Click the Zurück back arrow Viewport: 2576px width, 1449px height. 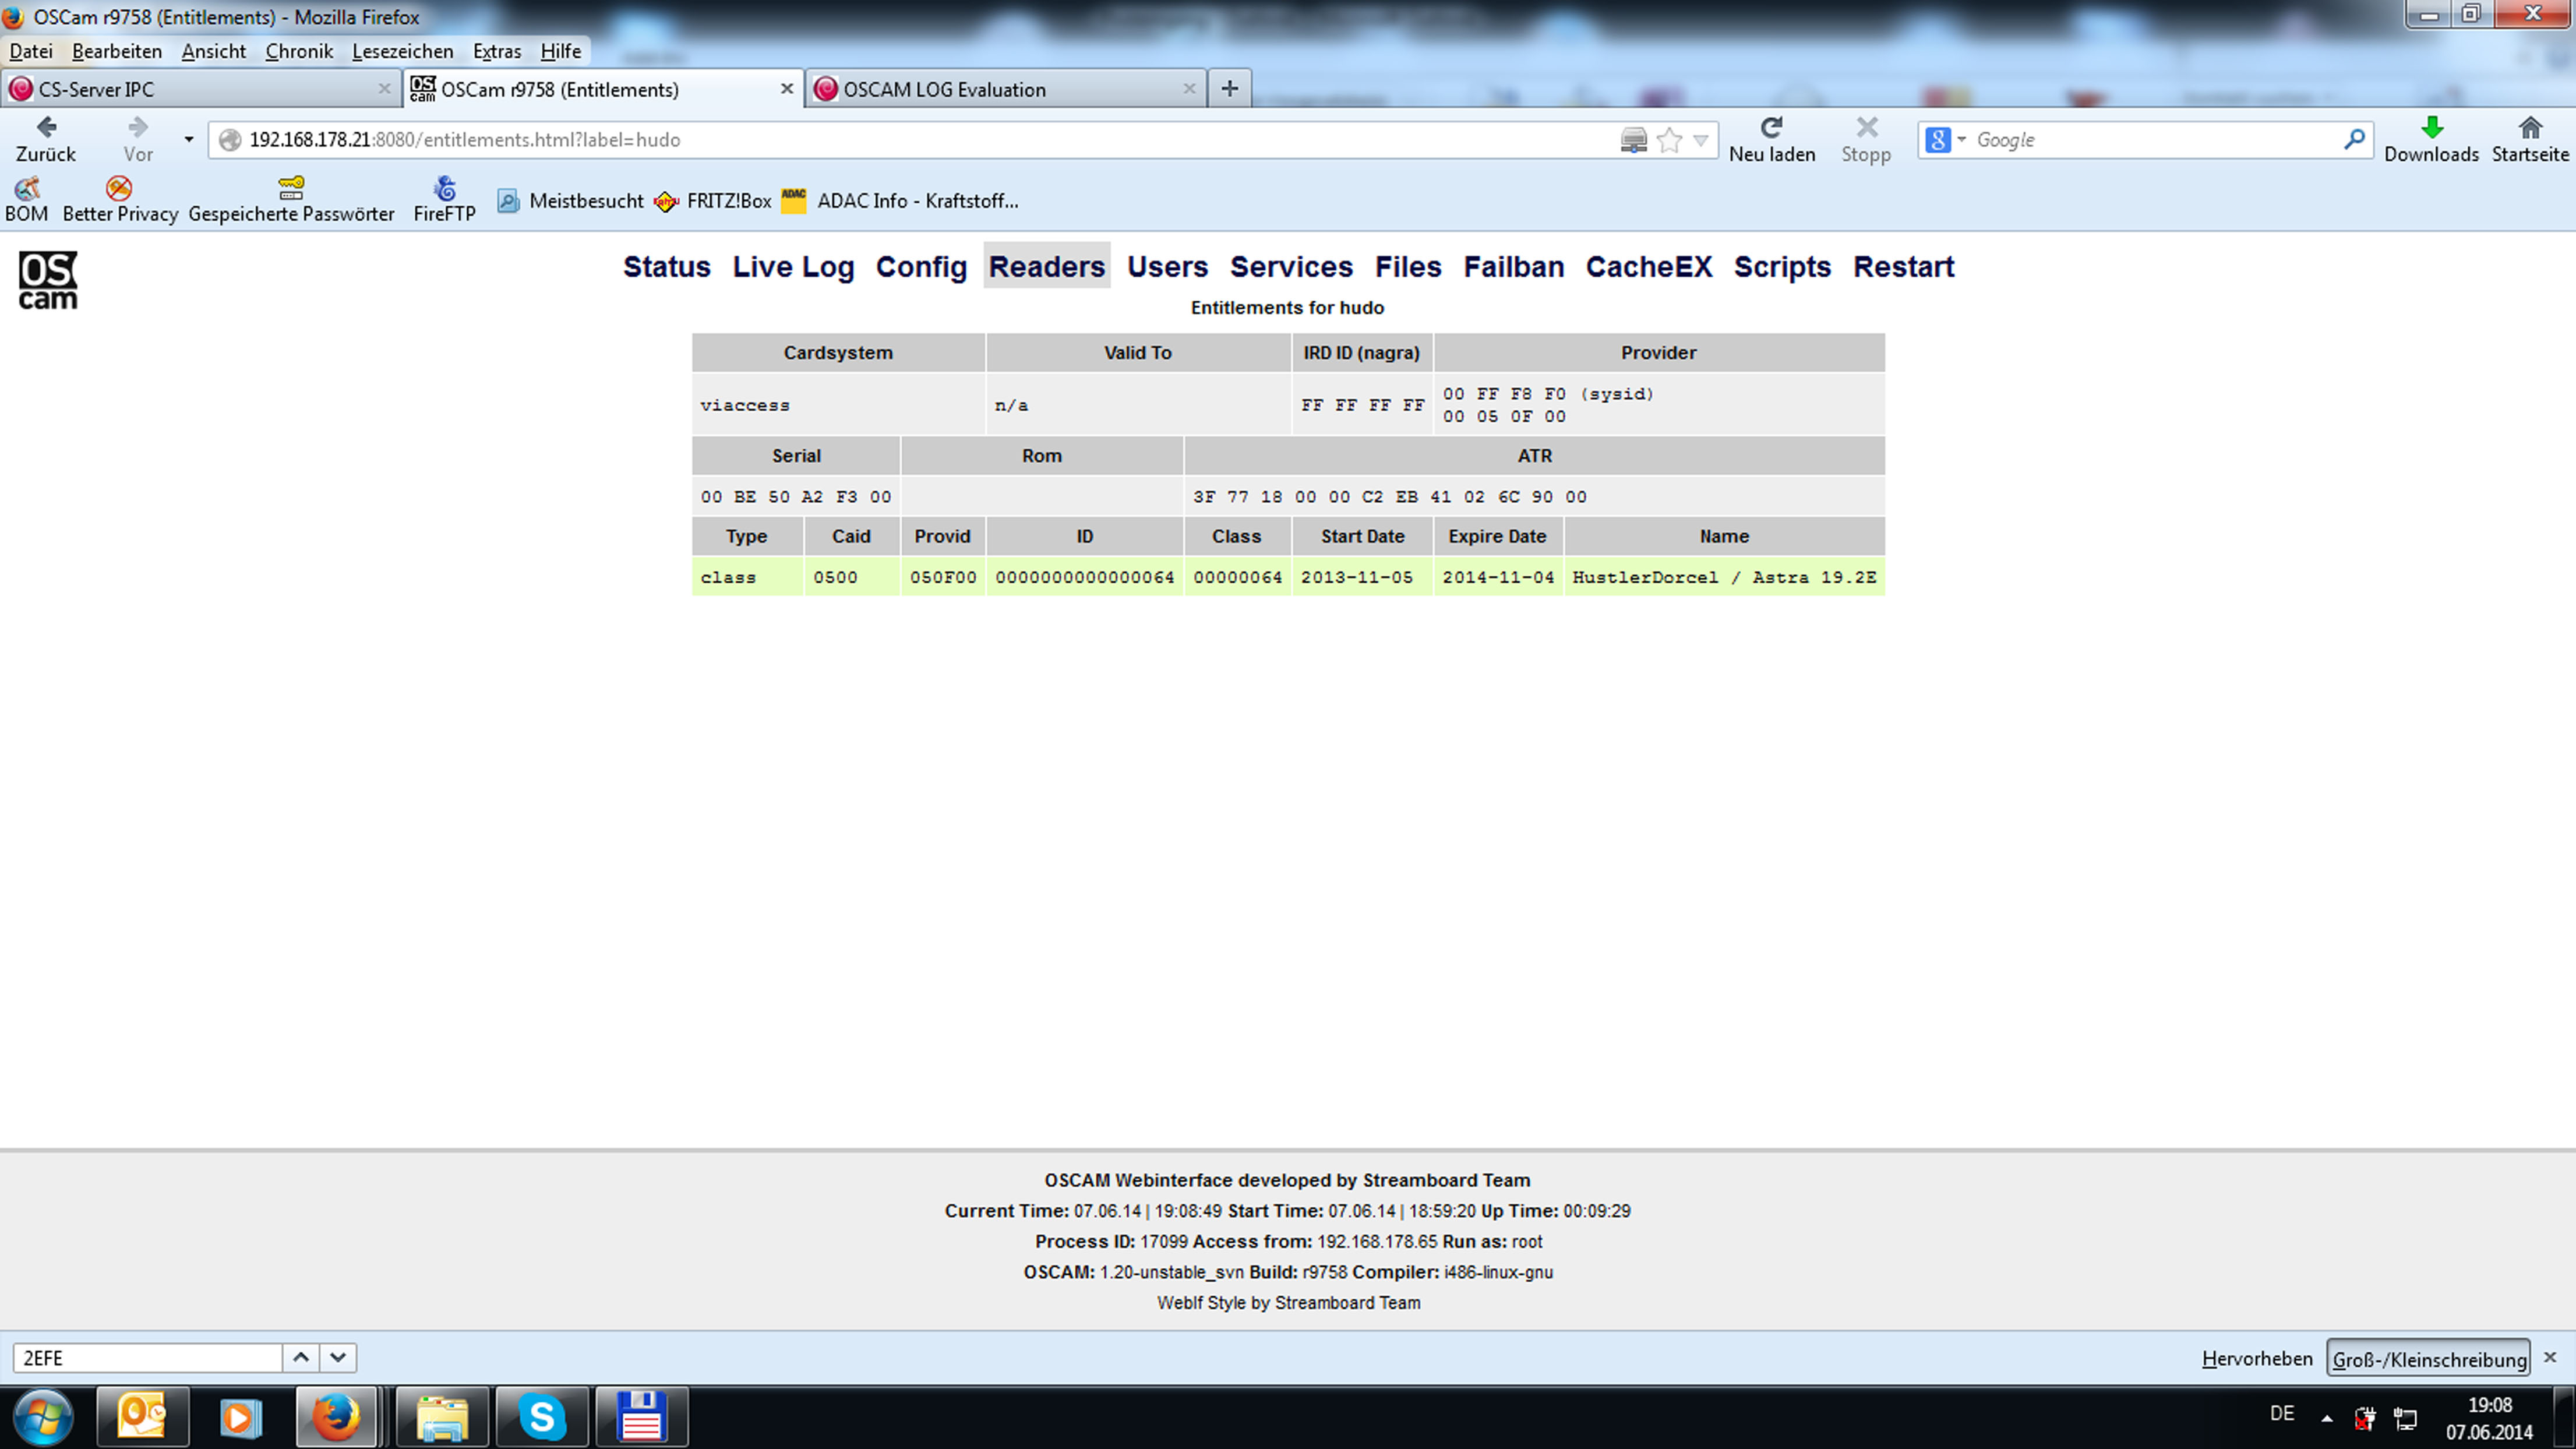coord(46,127)
